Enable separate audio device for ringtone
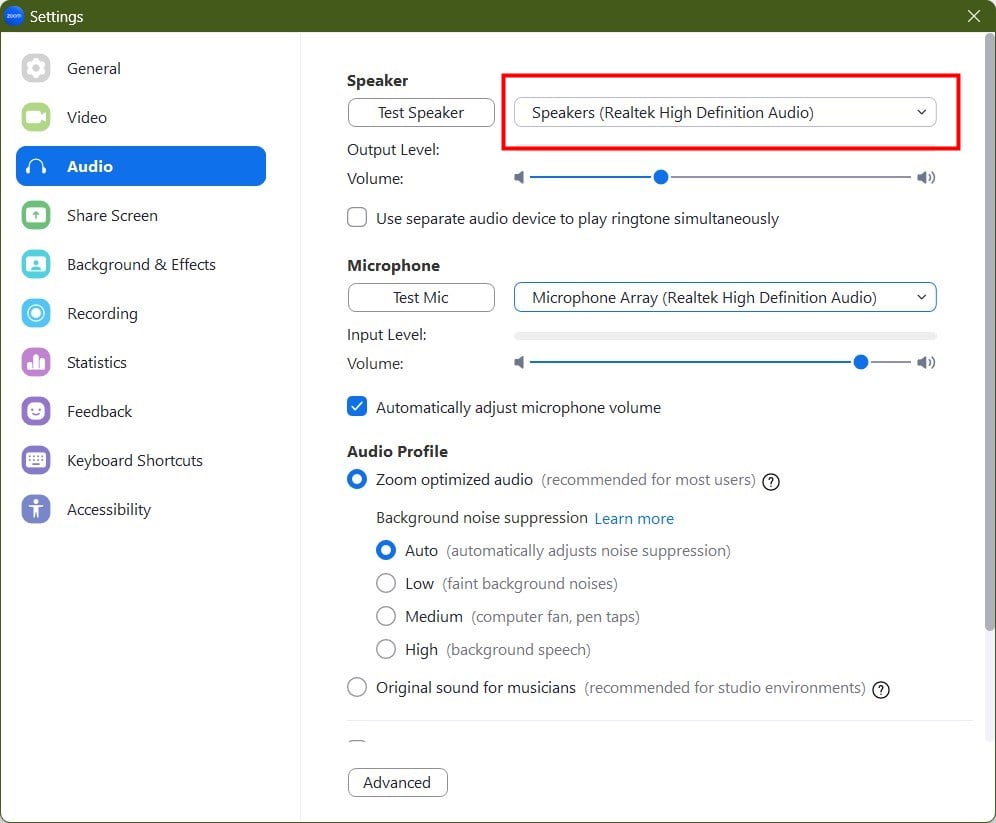The width and height of the screenshot is (996, 823). [357, 217]
